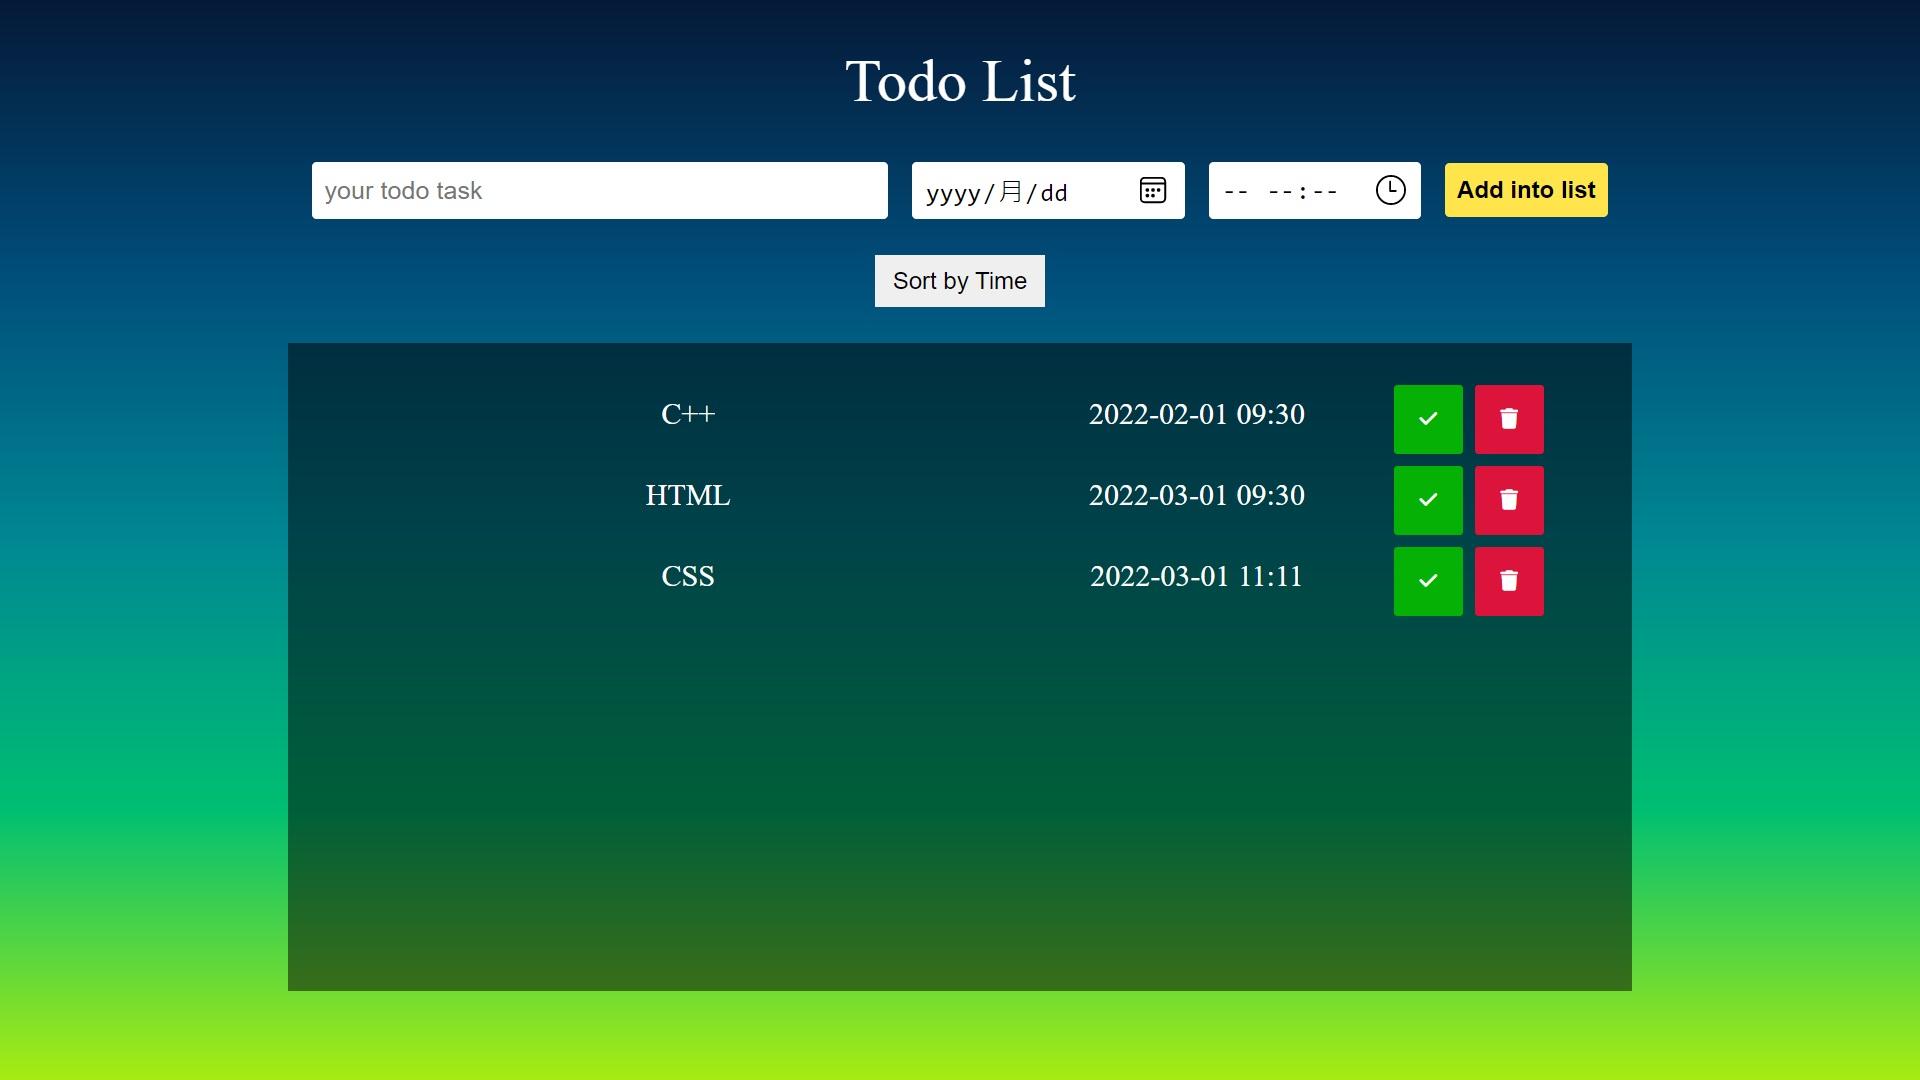The height and width of the screenshot is (1080, 1920).
Task: Click the red trash icon for CSS
Action: point(1509,580)
